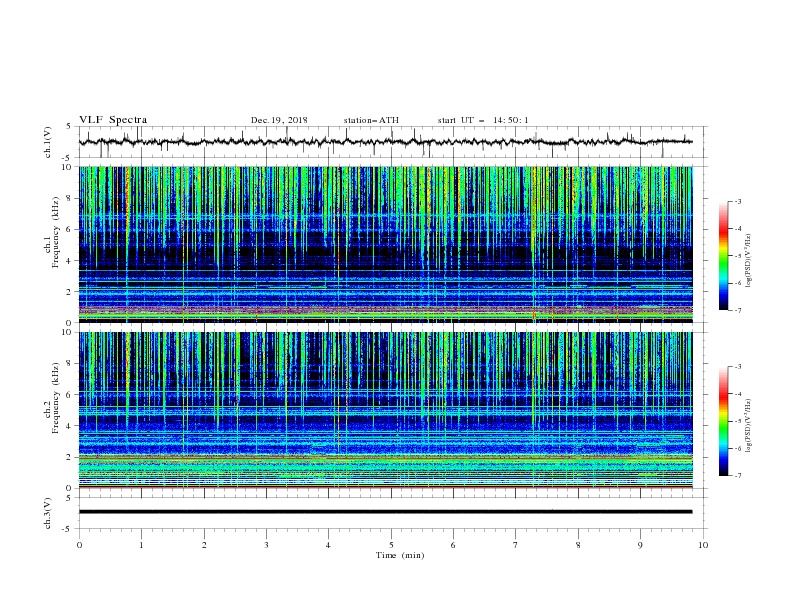Click the ch.1 voltage waveform trace
792x612 pixels.
click(x=385, y=142)
